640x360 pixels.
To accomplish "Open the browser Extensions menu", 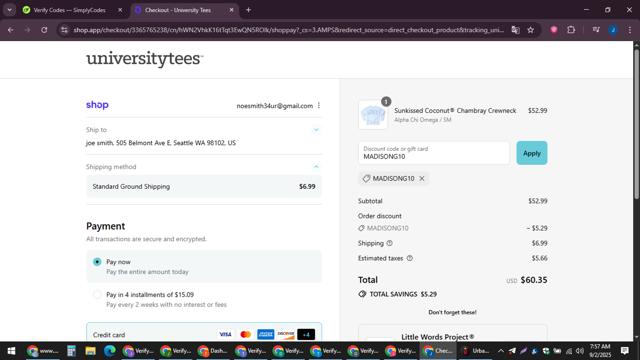I will click(571, 30).
